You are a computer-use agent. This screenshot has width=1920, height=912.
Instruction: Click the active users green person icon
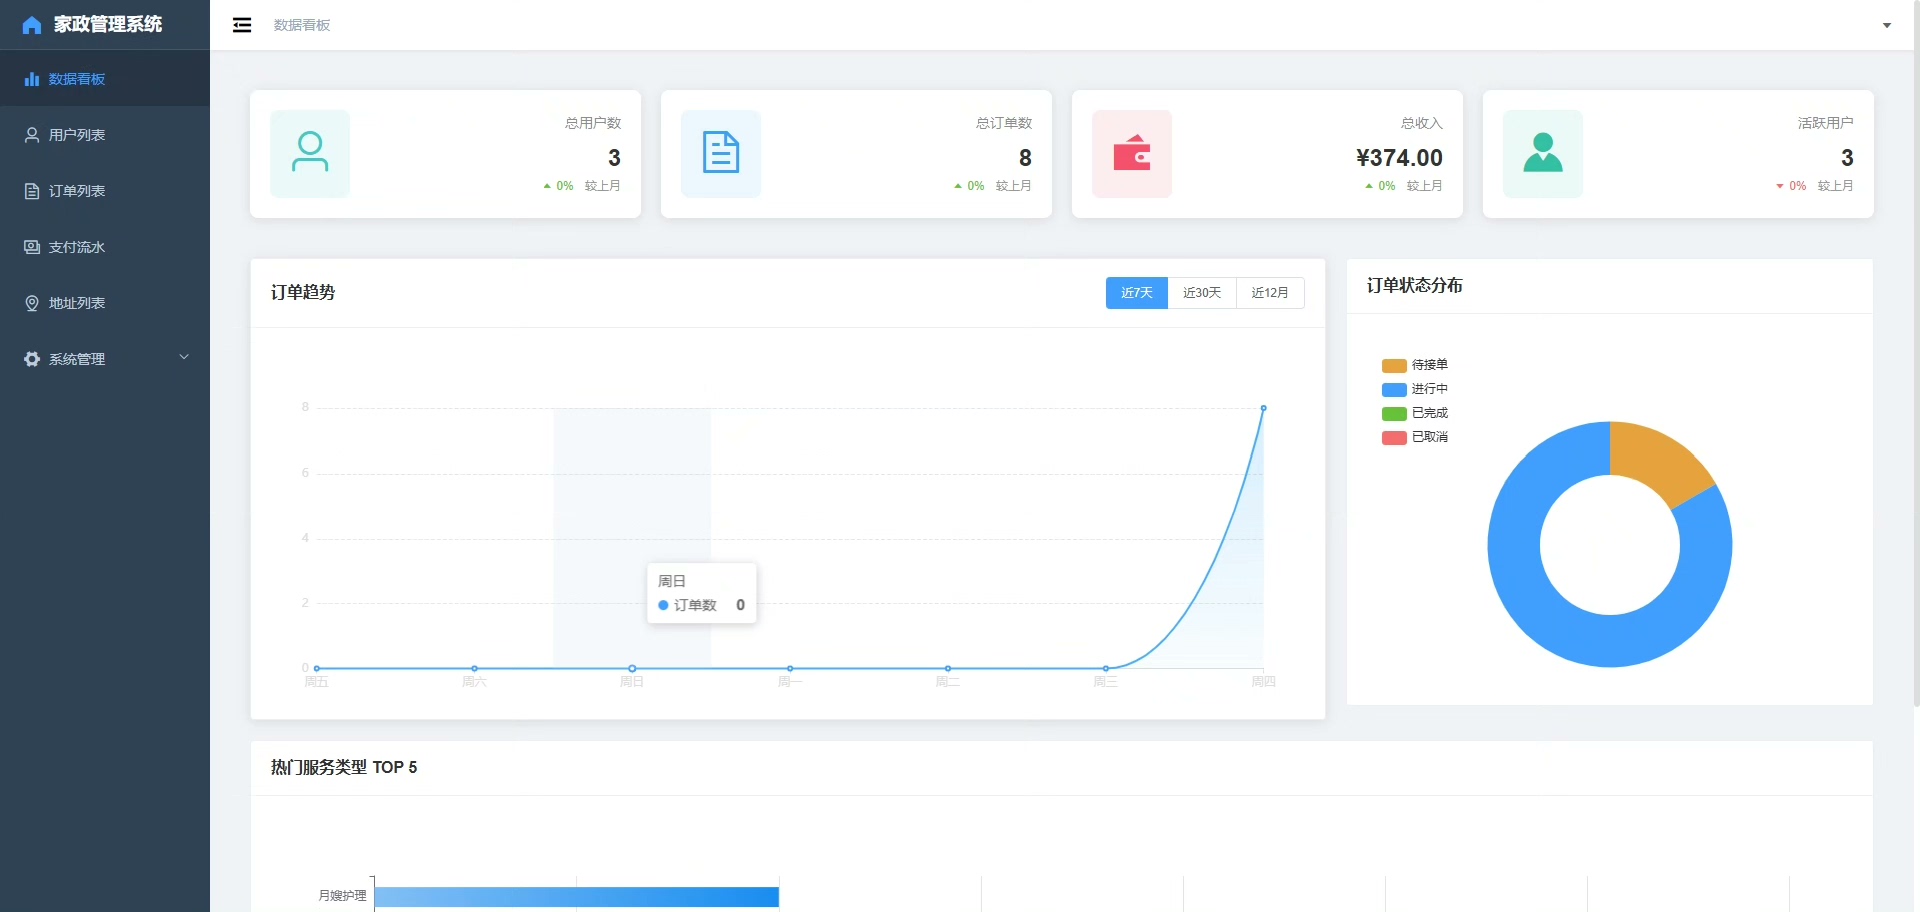[1543, 153]
